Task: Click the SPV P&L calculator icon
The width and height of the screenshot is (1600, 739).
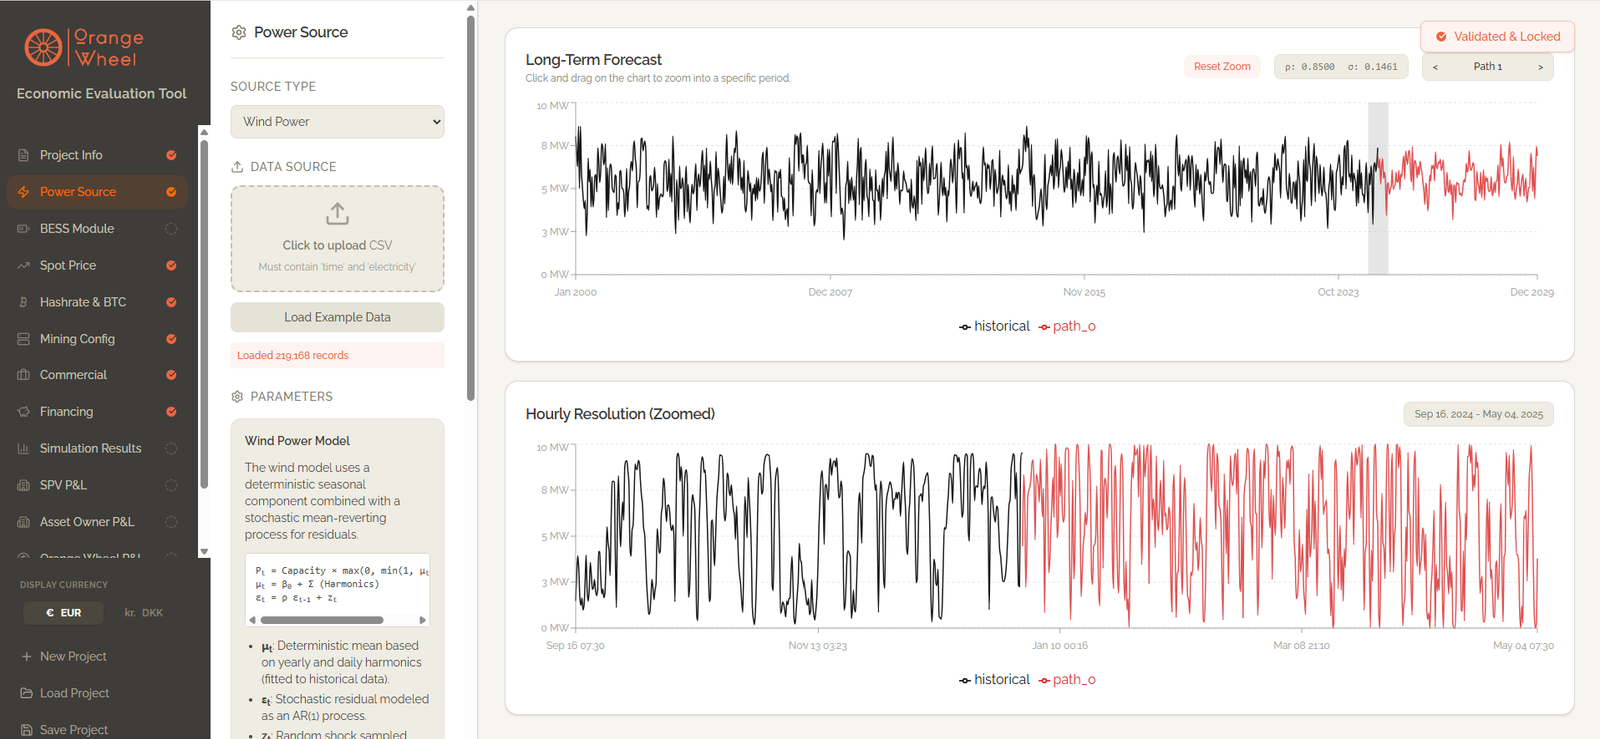Action: pyautogui.click(x=23, y=485)
